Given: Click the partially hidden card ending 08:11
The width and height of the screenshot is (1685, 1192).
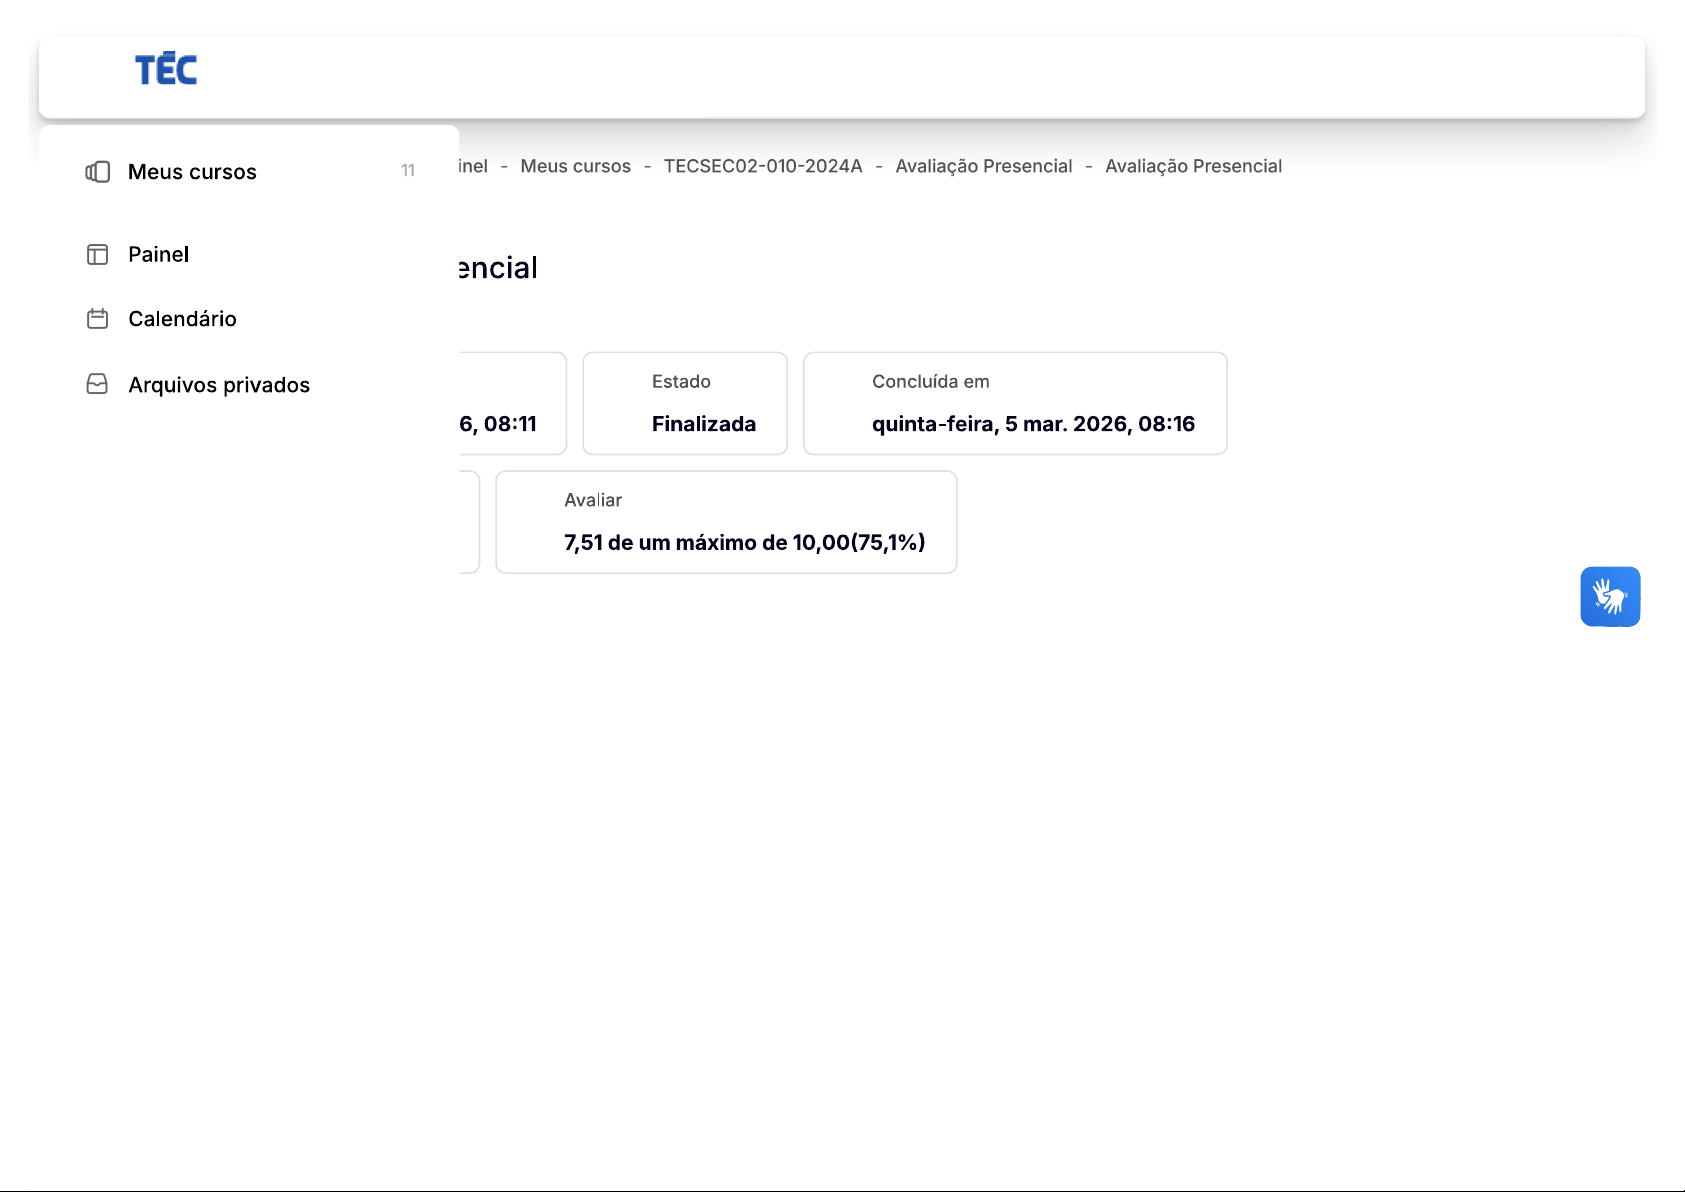Looking at the screenshot, I should click(512, 404).
